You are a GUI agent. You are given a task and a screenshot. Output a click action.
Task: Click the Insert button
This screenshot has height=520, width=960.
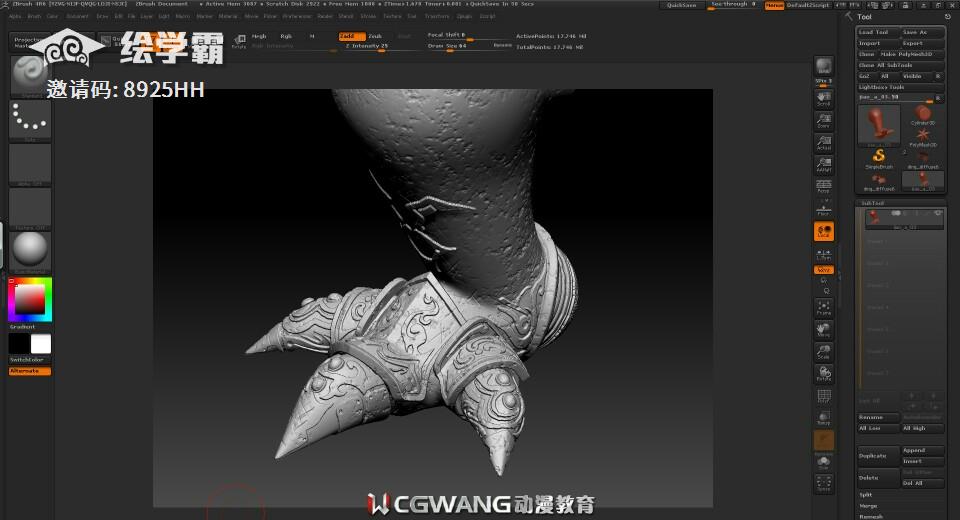922,461
